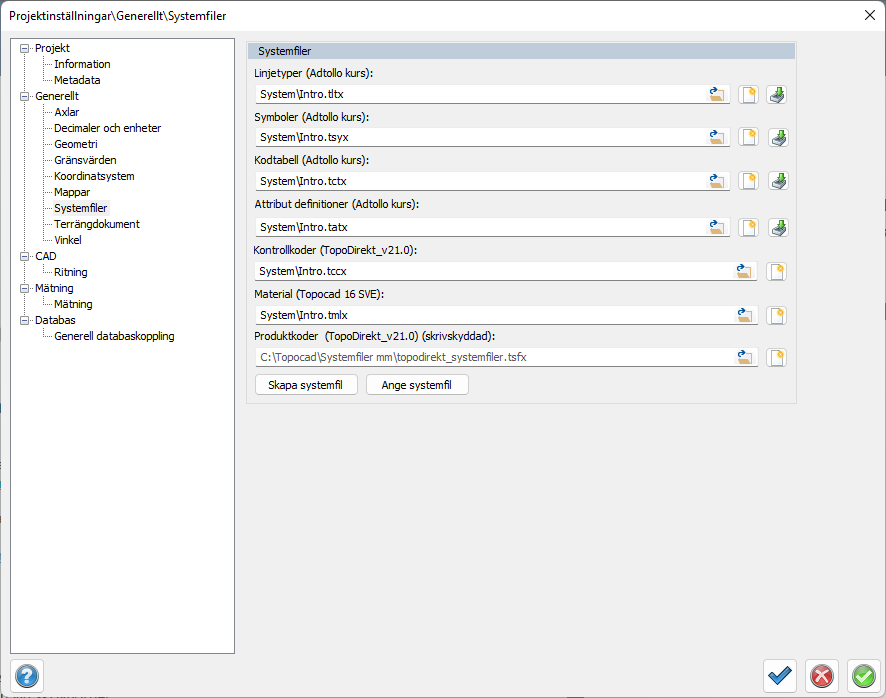
Task: Collapse the Generellt tree node
Action: (x=25, y=96)
